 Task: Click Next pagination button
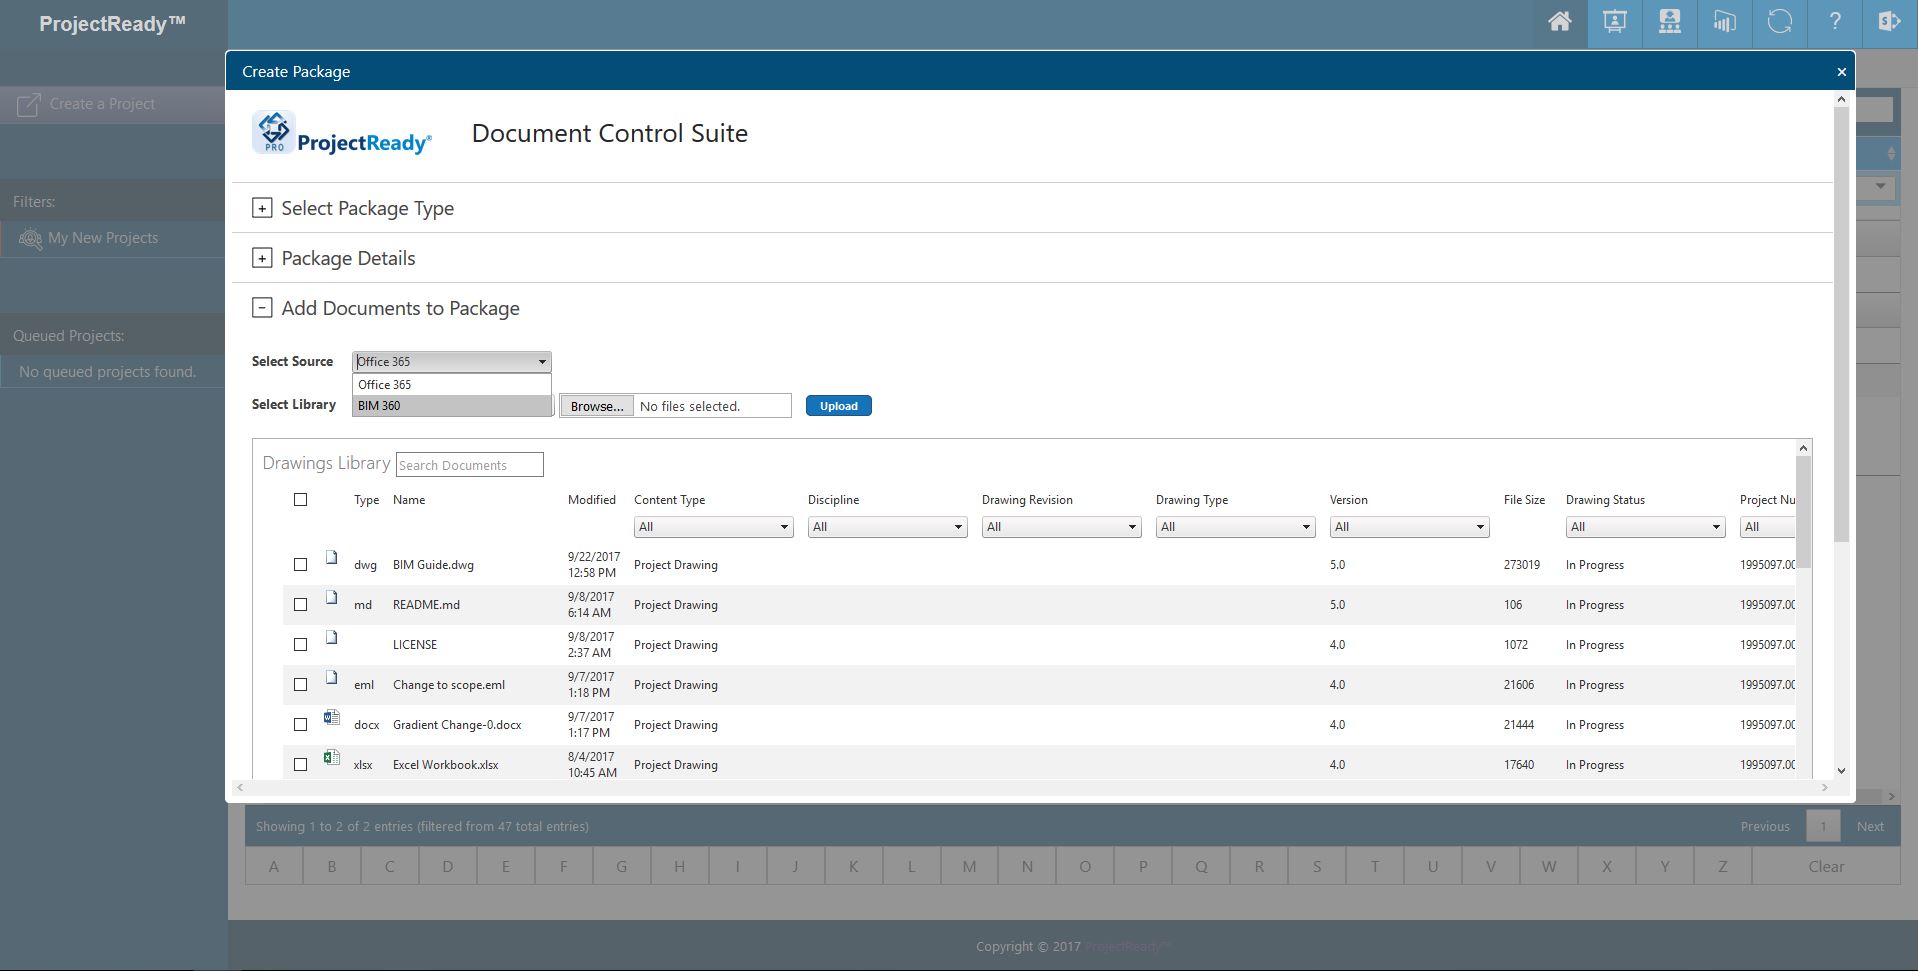click(x=1870, y=826)
